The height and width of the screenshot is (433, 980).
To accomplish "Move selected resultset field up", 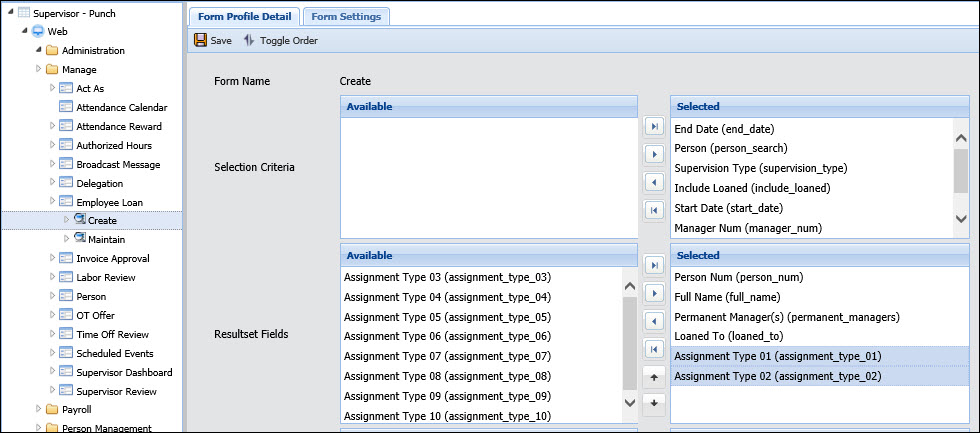I will coord(654,377).
